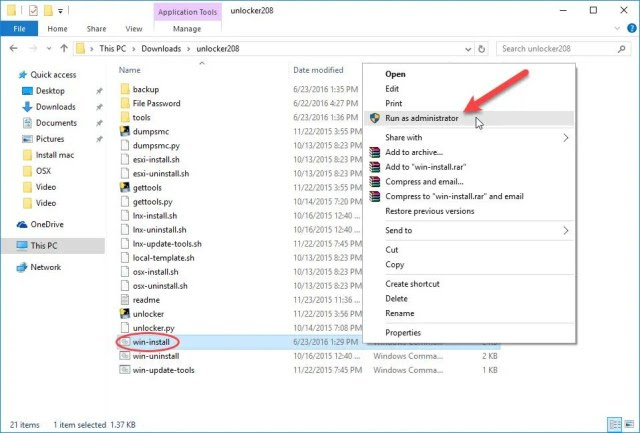
Task: Switch to Large icons view in status bar
Action: click(629, 424)
